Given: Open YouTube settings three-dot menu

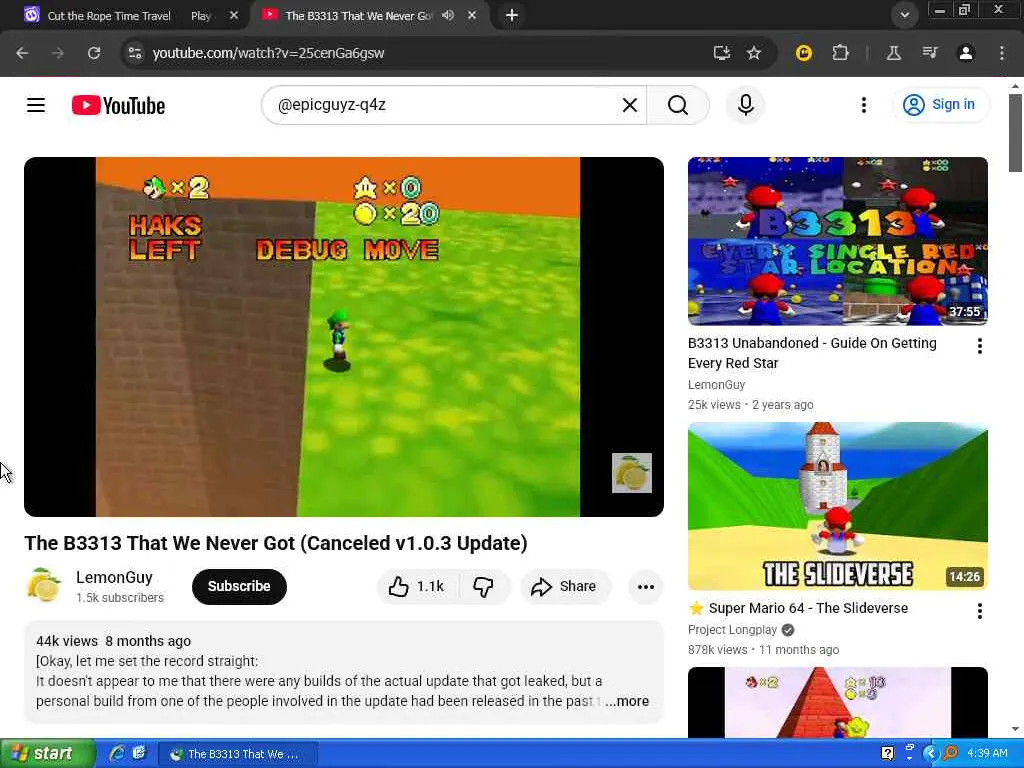Looking at the screenshot, I should pyautogui.click(x=863, y=105).
